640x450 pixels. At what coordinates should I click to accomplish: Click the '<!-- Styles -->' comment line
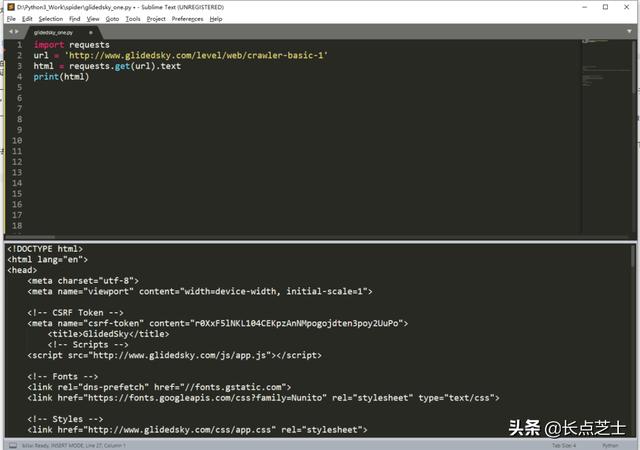click(65, 419)
